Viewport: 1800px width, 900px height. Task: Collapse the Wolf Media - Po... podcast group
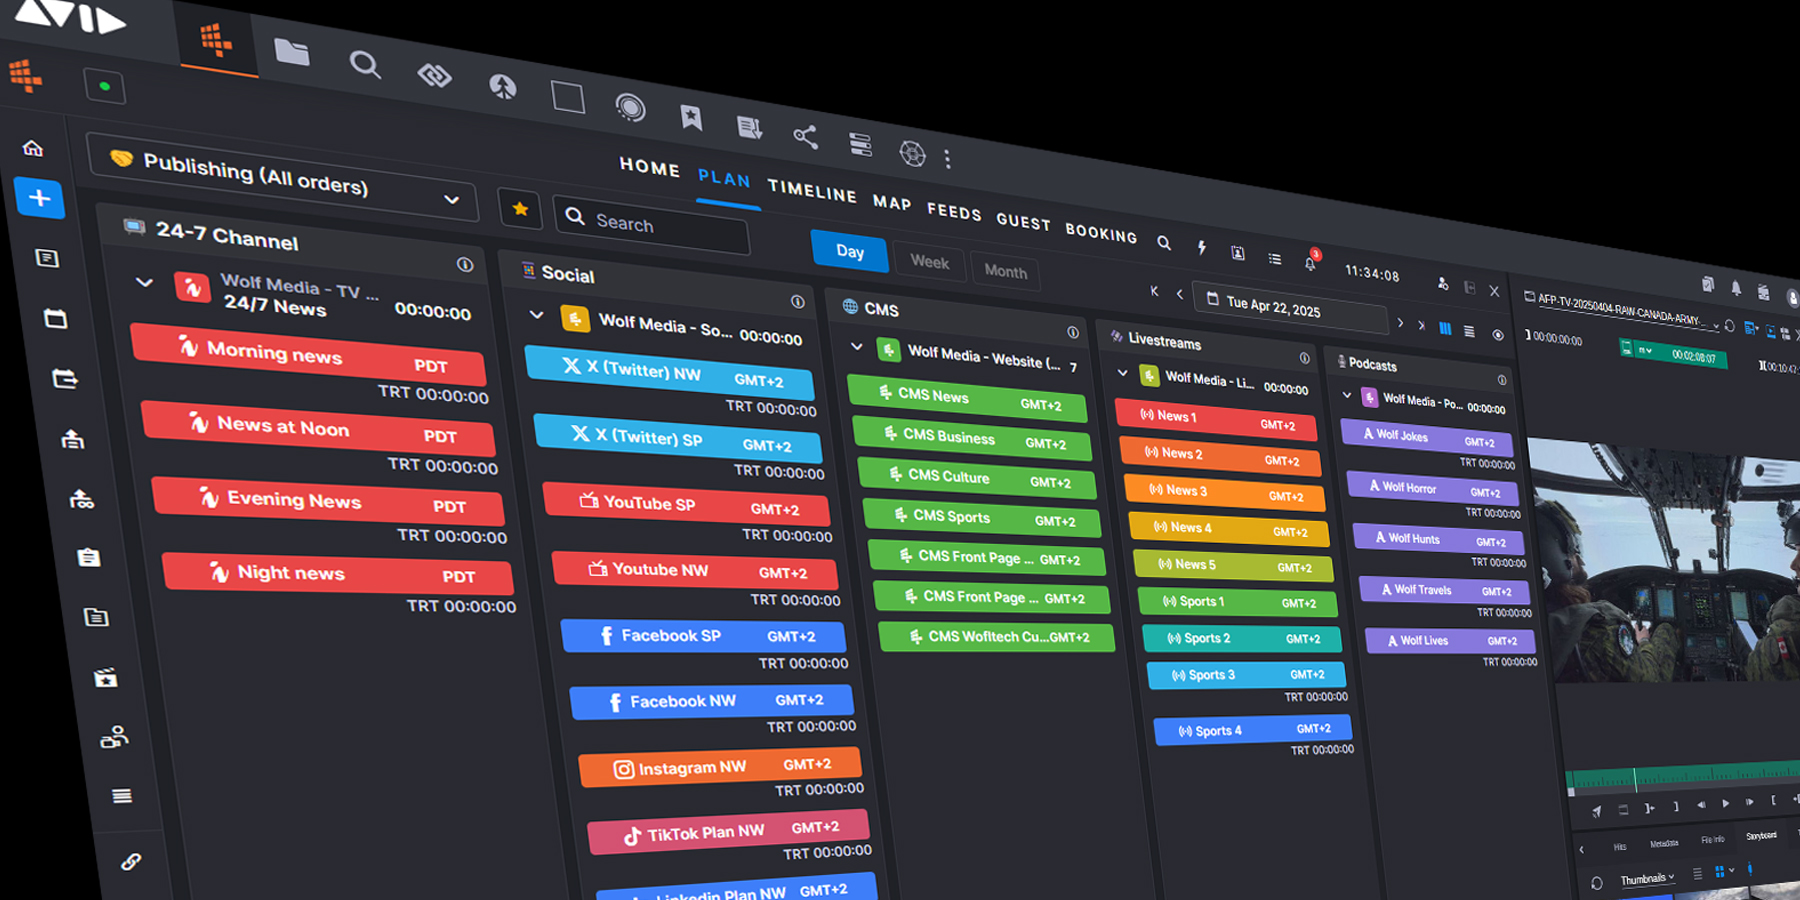[1347, 395]
